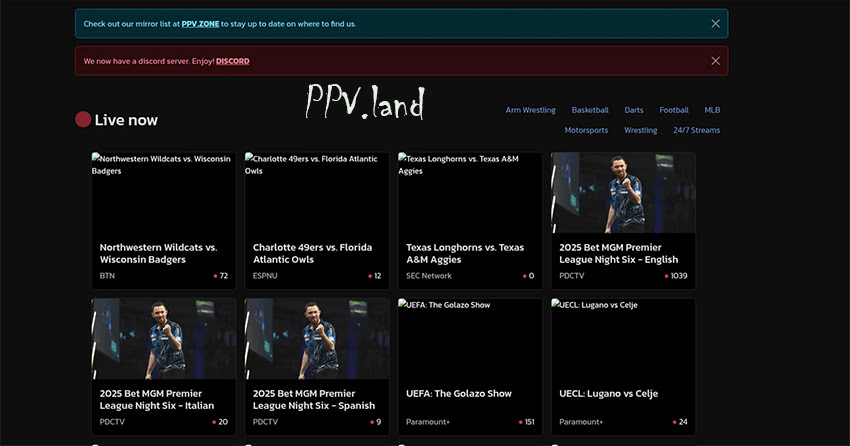Filter by Arm Wrestling category

coord(530,110)
